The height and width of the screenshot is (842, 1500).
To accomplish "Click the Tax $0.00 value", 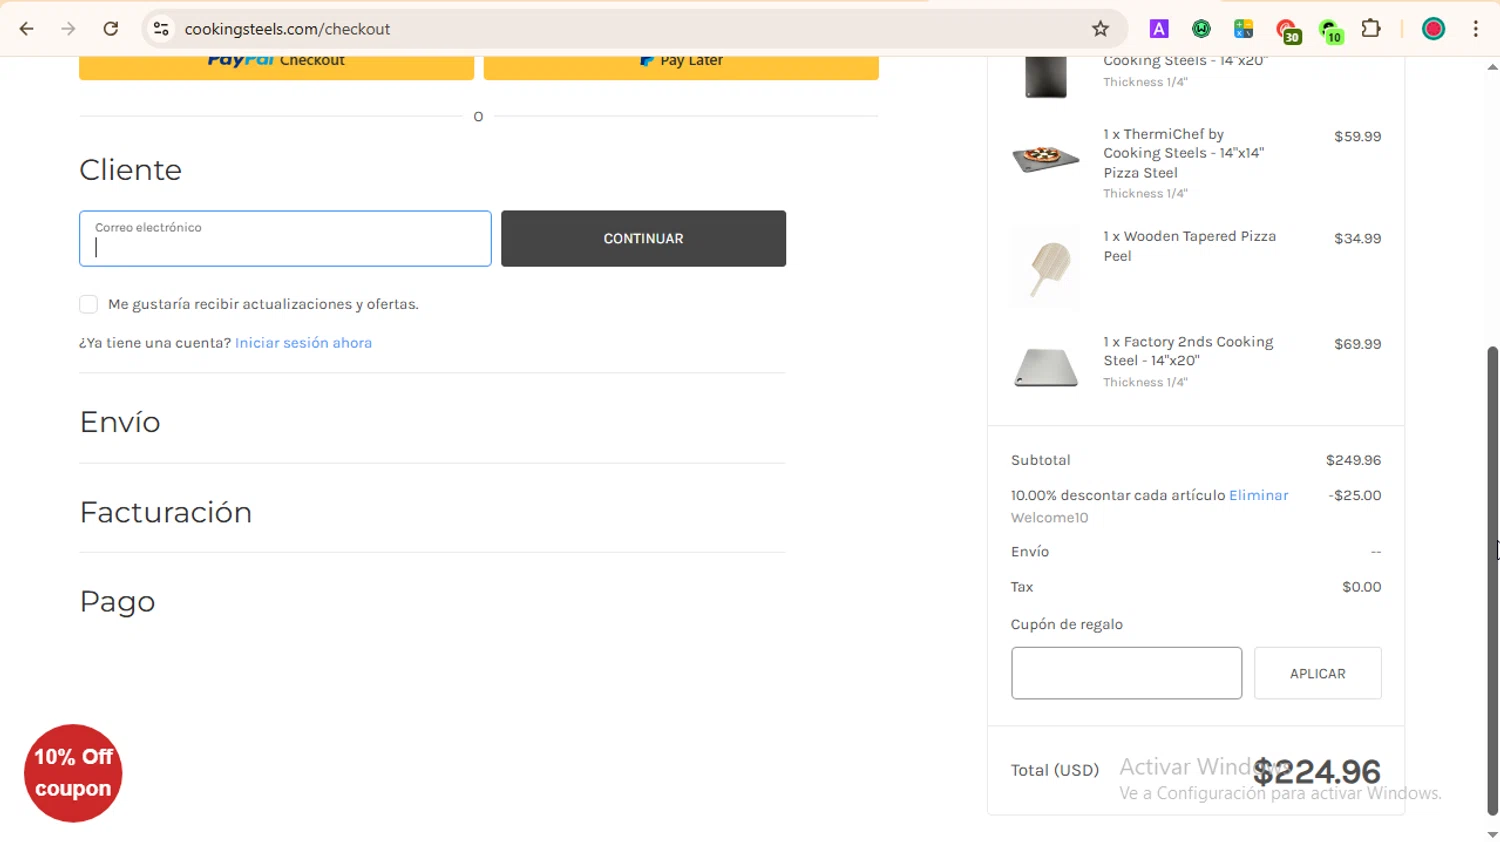I will pos(1361,587).
